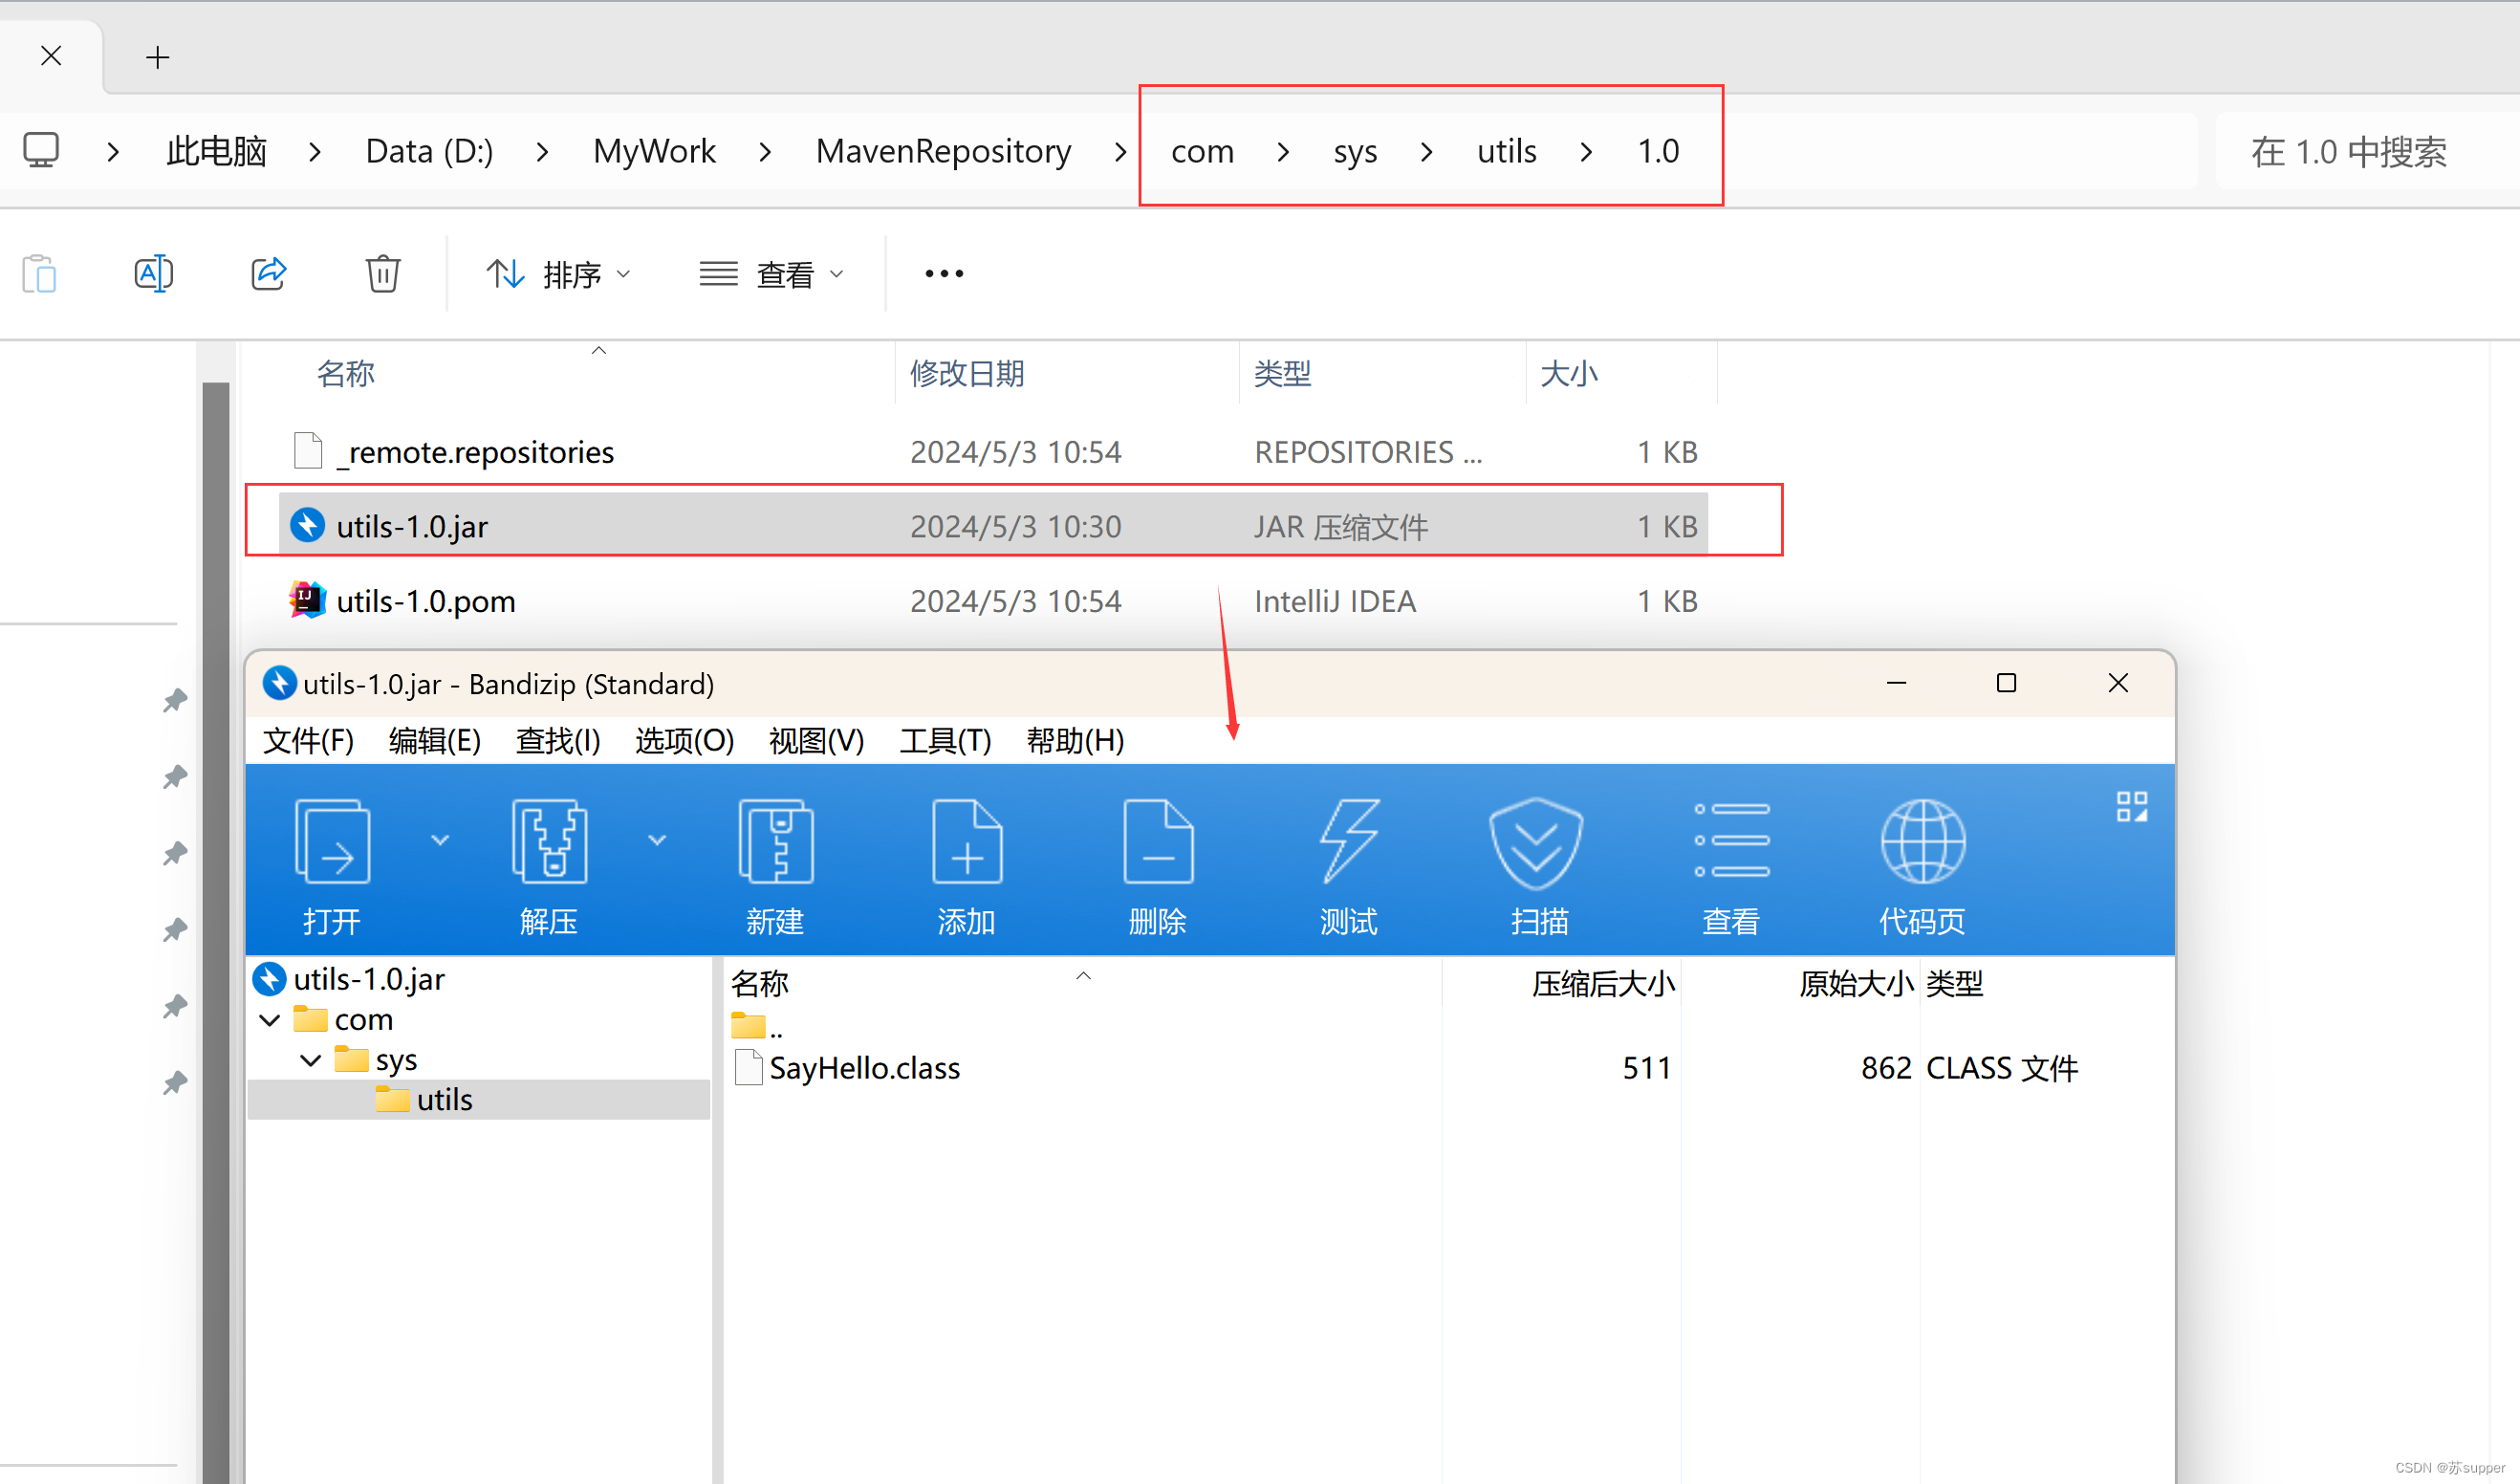
Task: Open the 工具(T) menu in Bandizip
Action: point(944,741)
